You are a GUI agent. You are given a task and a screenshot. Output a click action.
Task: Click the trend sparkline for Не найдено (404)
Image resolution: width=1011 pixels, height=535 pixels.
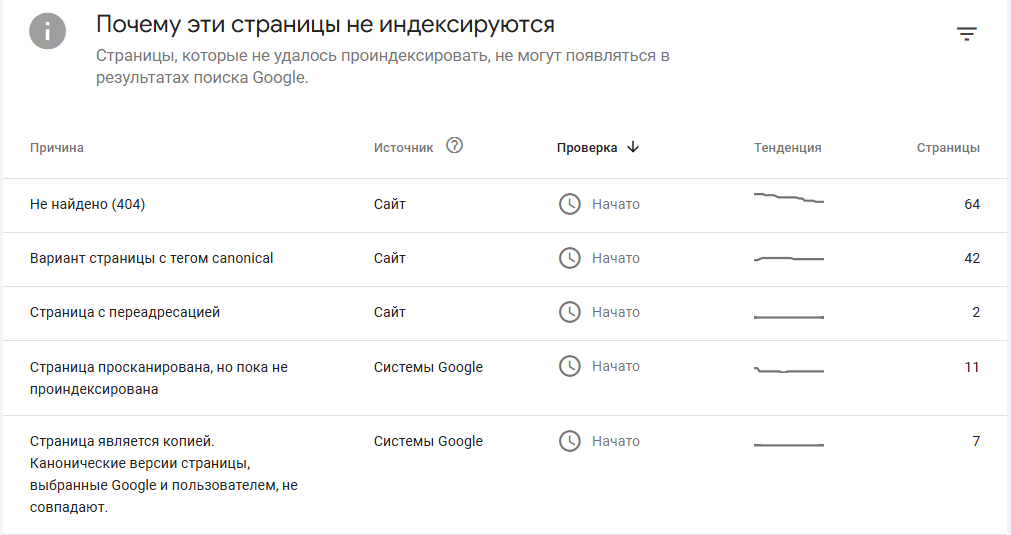pyautogui.click(x=789, y=197)
